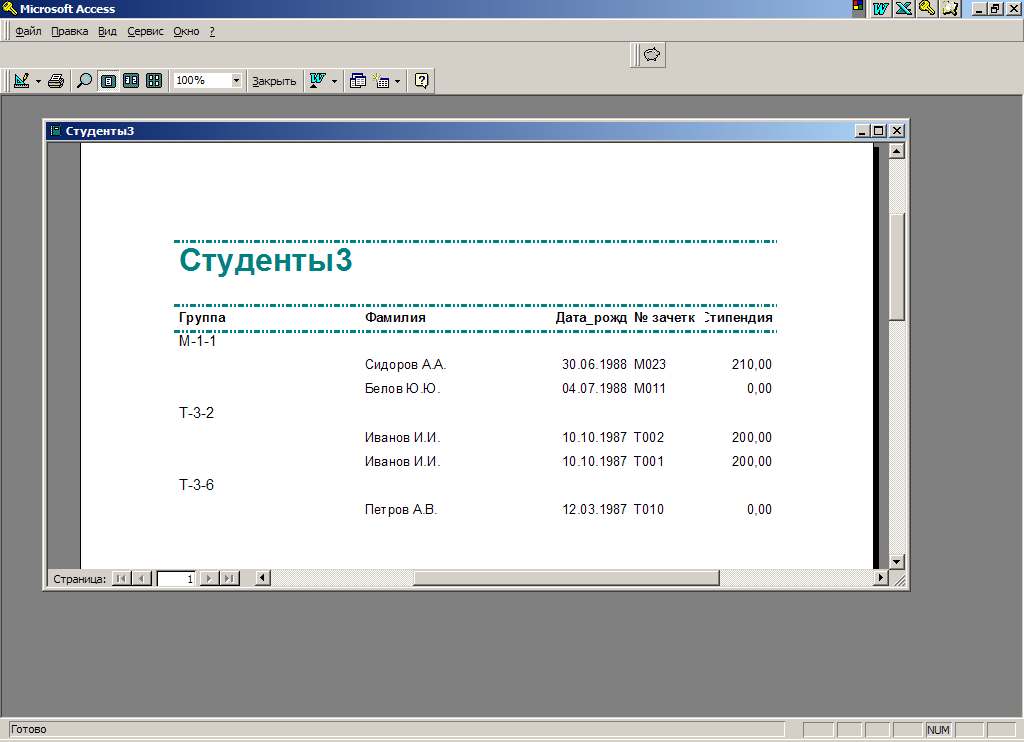Launch Word from Office shortcut bar
Image resolution: width=1024 pixels, height=742 pixels.
point(881,8)
